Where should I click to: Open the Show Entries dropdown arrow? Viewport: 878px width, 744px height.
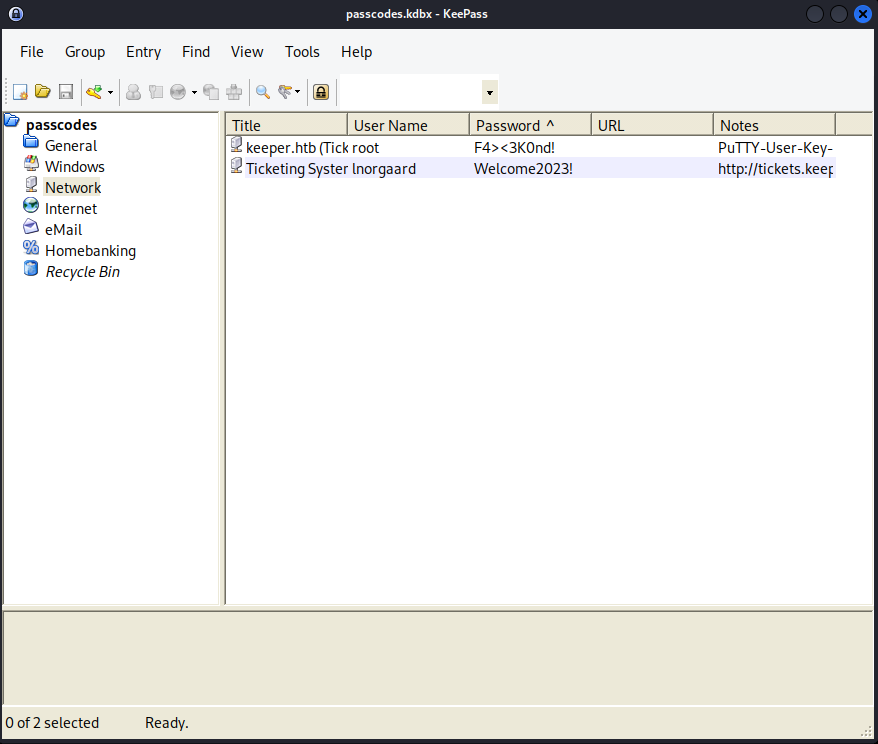[x=297, y=92]
